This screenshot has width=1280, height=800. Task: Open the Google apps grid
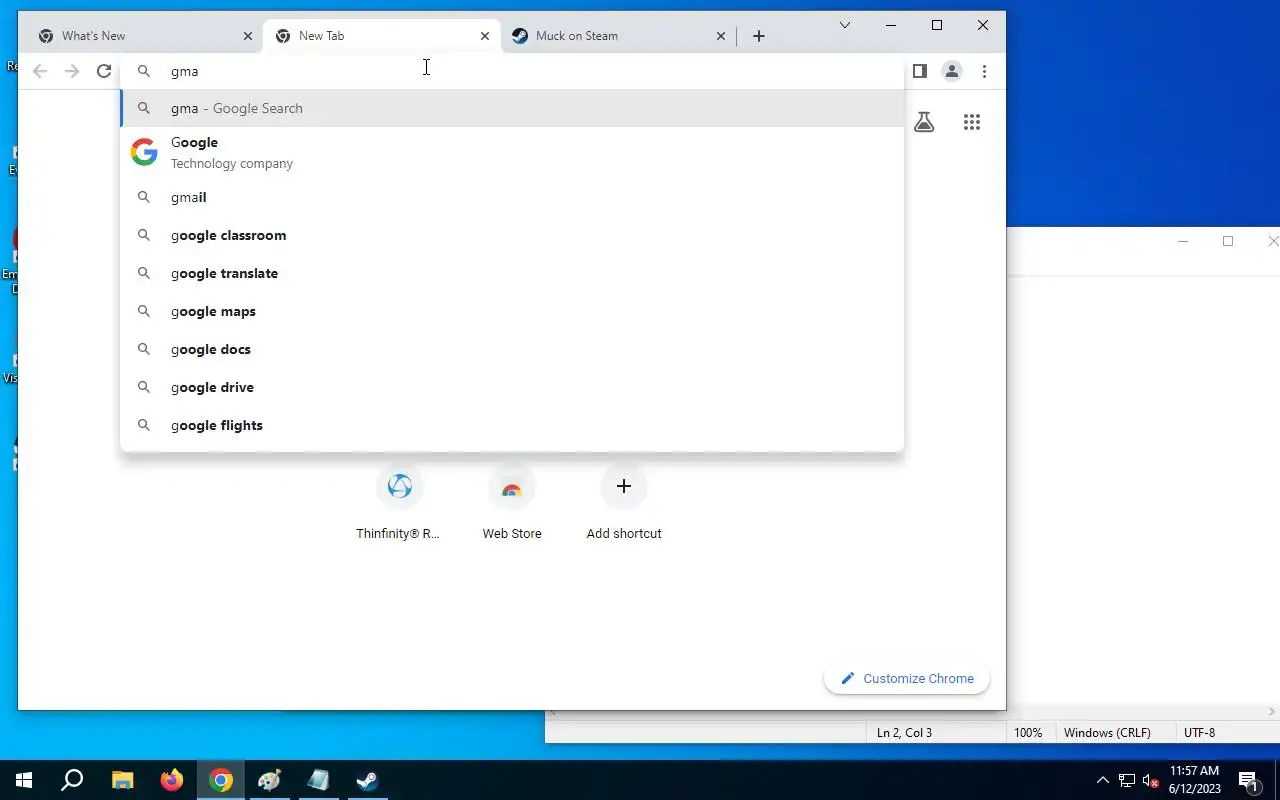pyautogui.click(x=972, y=122)
